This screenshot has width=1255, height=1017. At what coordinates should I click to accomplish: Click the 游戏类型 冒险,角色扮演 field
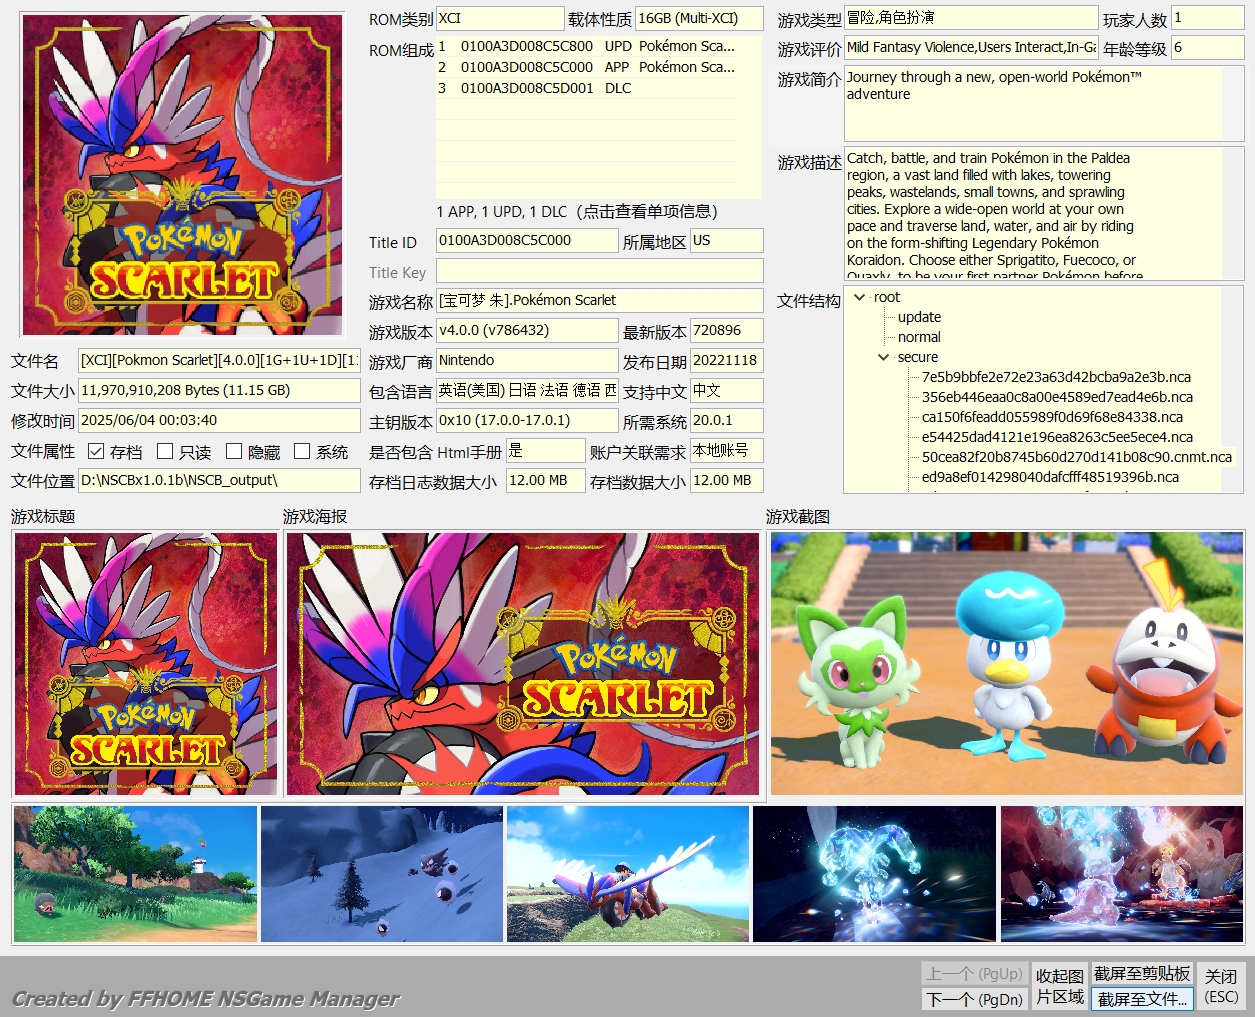971,18
